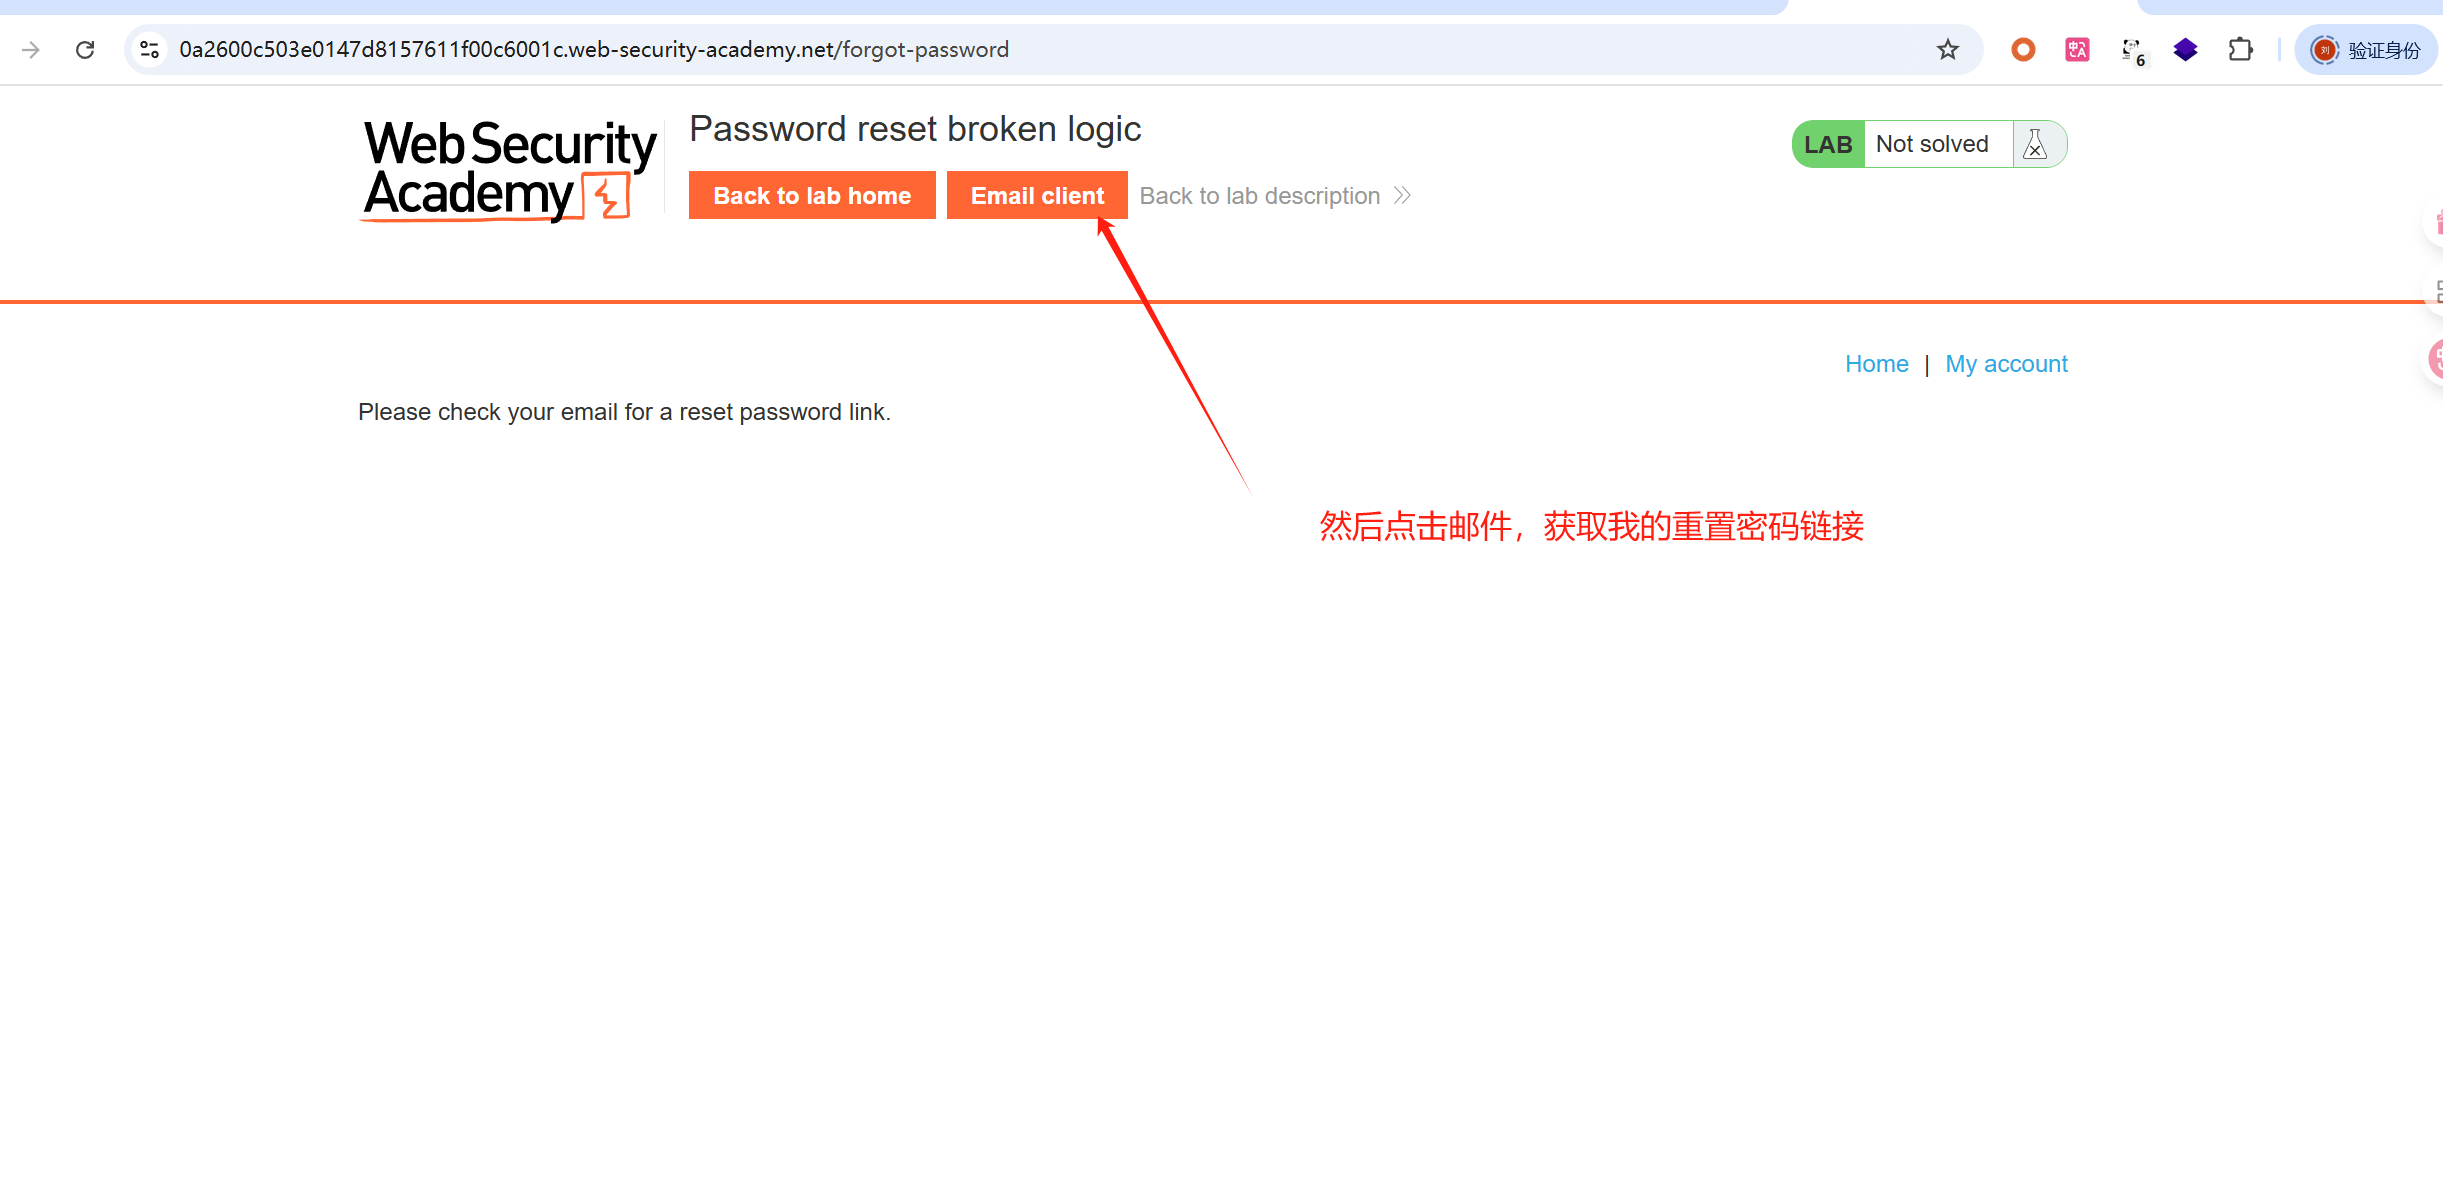Open the orange circle extension icon
Image resolution: width=2443 pixels, height=1192 pixels.
pos(2023,49)
